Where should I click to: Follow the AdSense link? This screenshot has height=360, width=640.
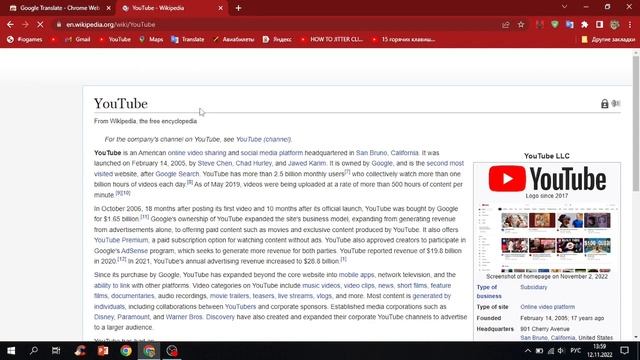pos(134,251)
